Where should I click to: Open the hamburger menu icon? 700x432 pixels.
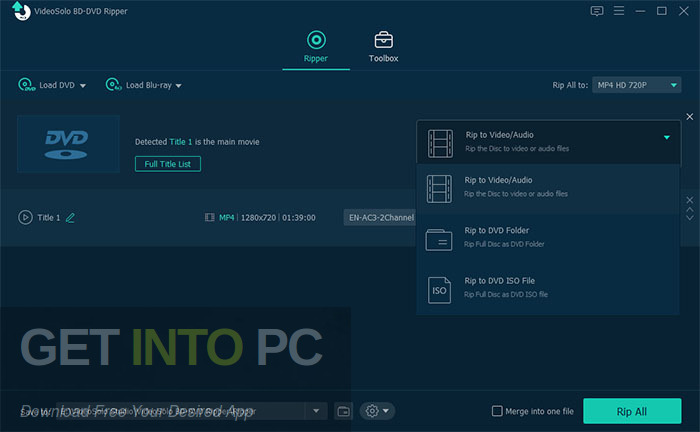click(619, 11)
